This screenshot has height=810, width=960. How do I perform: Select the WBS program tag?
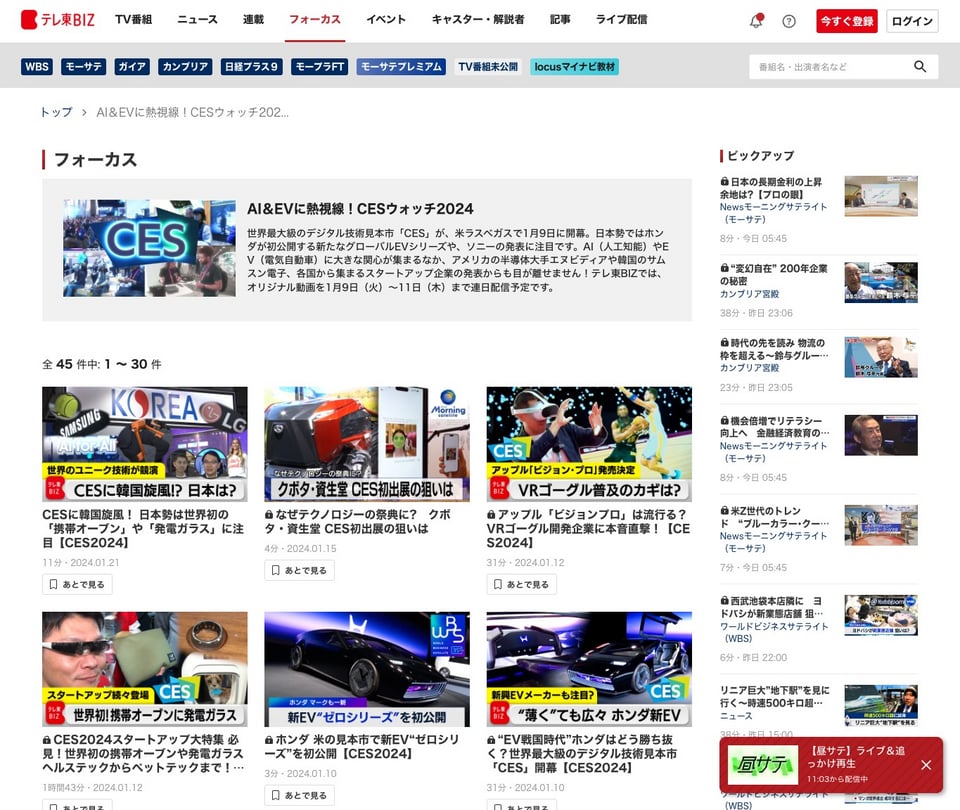(x=37, y=67)
